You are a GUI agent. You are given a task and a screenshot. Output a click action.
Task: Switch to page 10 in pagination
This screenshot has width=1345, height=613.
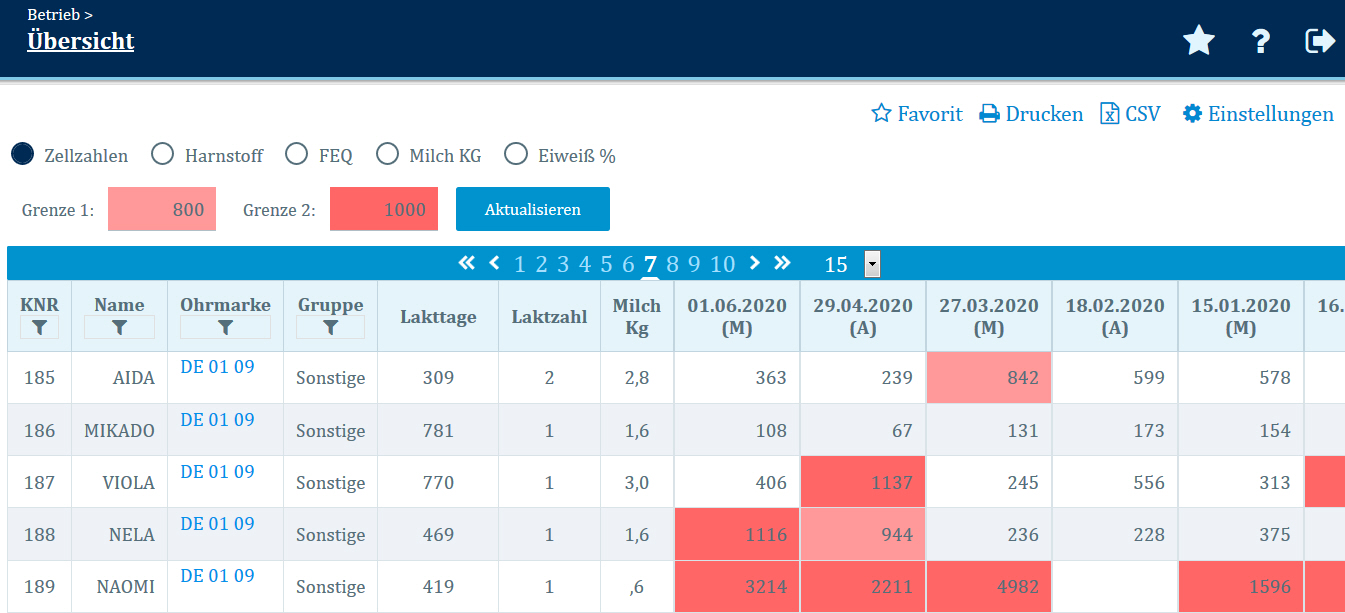722,264
